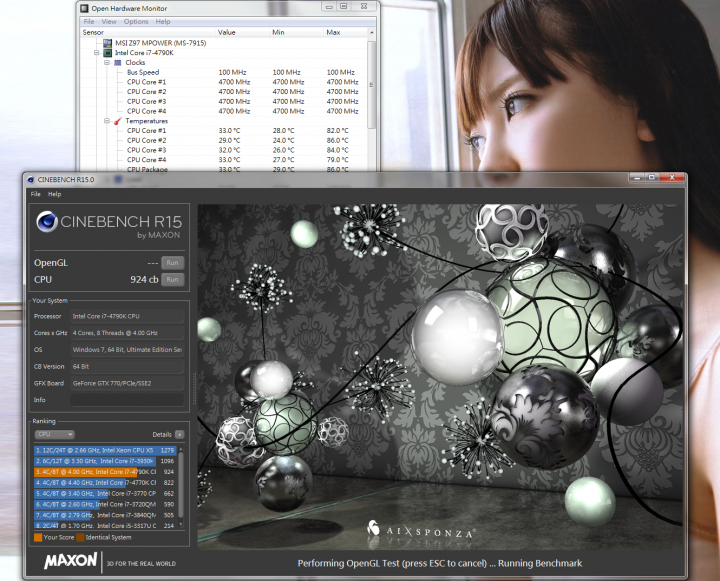Select ranking entry 2 Core i7-3930K 1096
Image resolution: width=720 pixels, height=581 pixels.
click(x=105, y=461)
